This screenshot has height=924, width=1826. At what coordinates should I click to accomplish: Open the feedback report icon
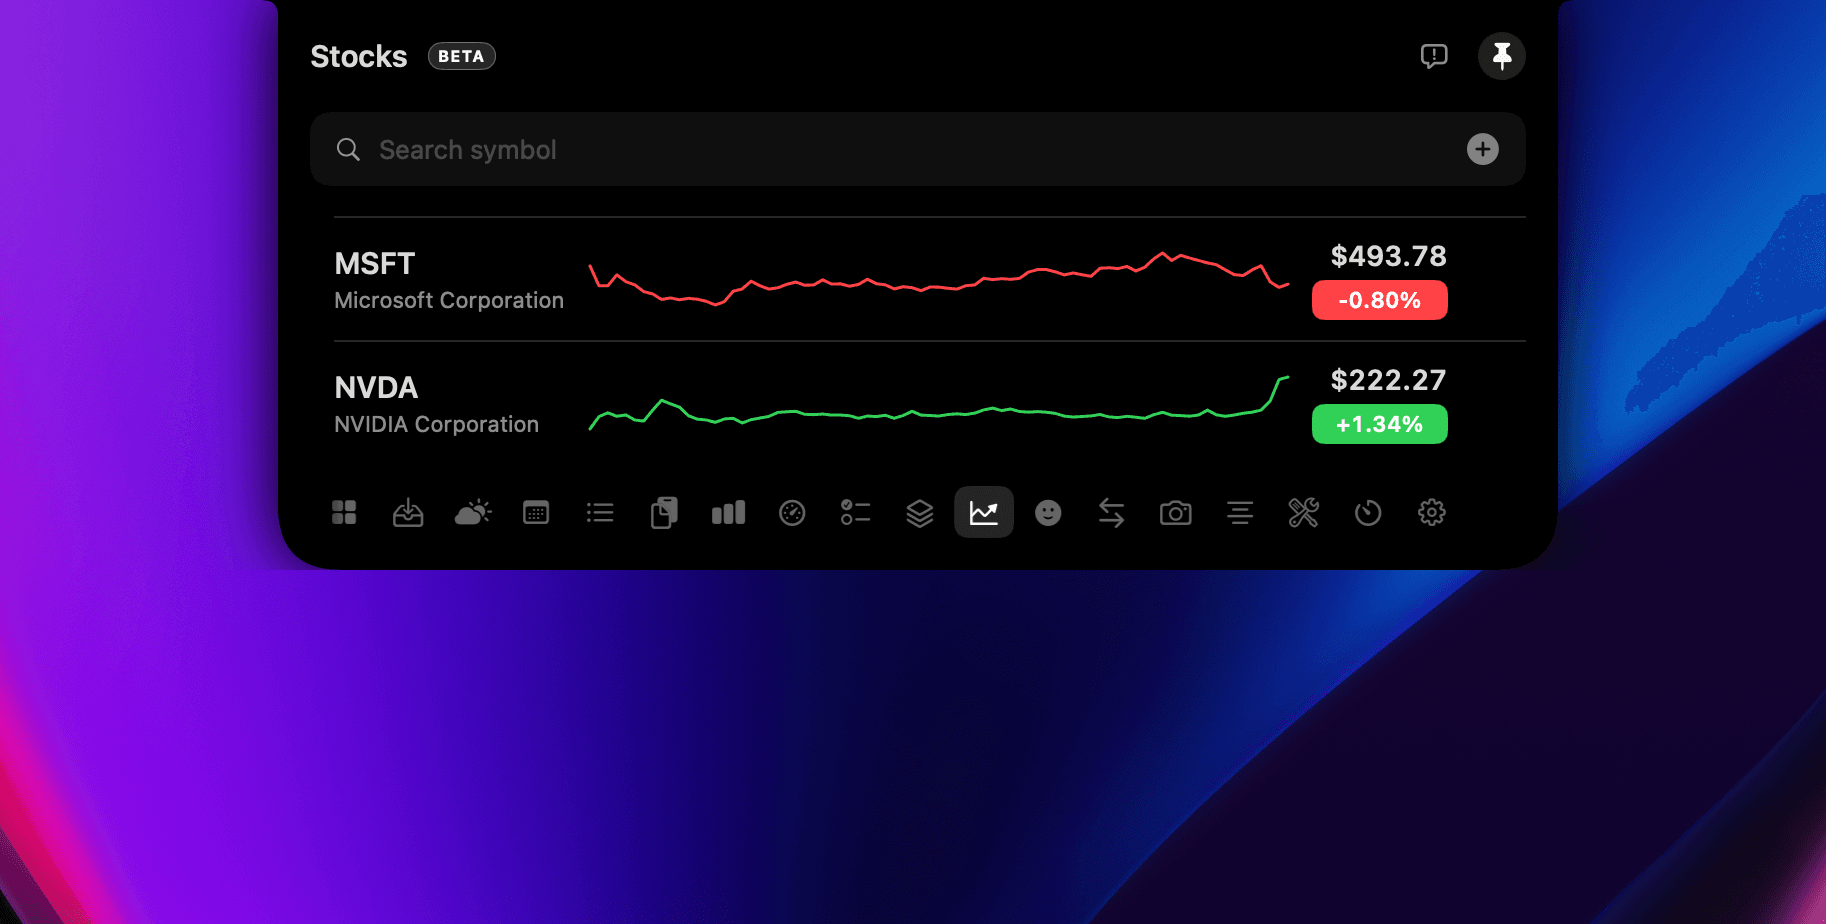click(x=1434, y=56)
